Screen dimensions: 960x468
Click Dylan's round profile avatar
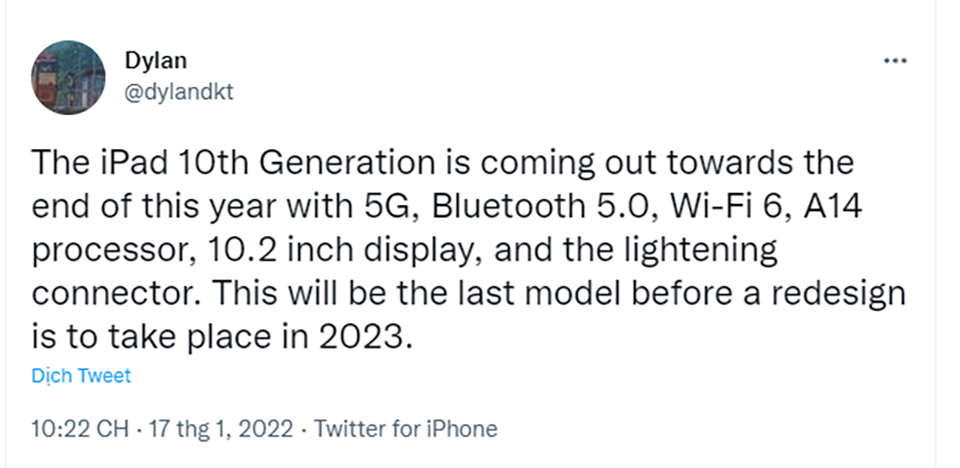(x=68, y=78)
